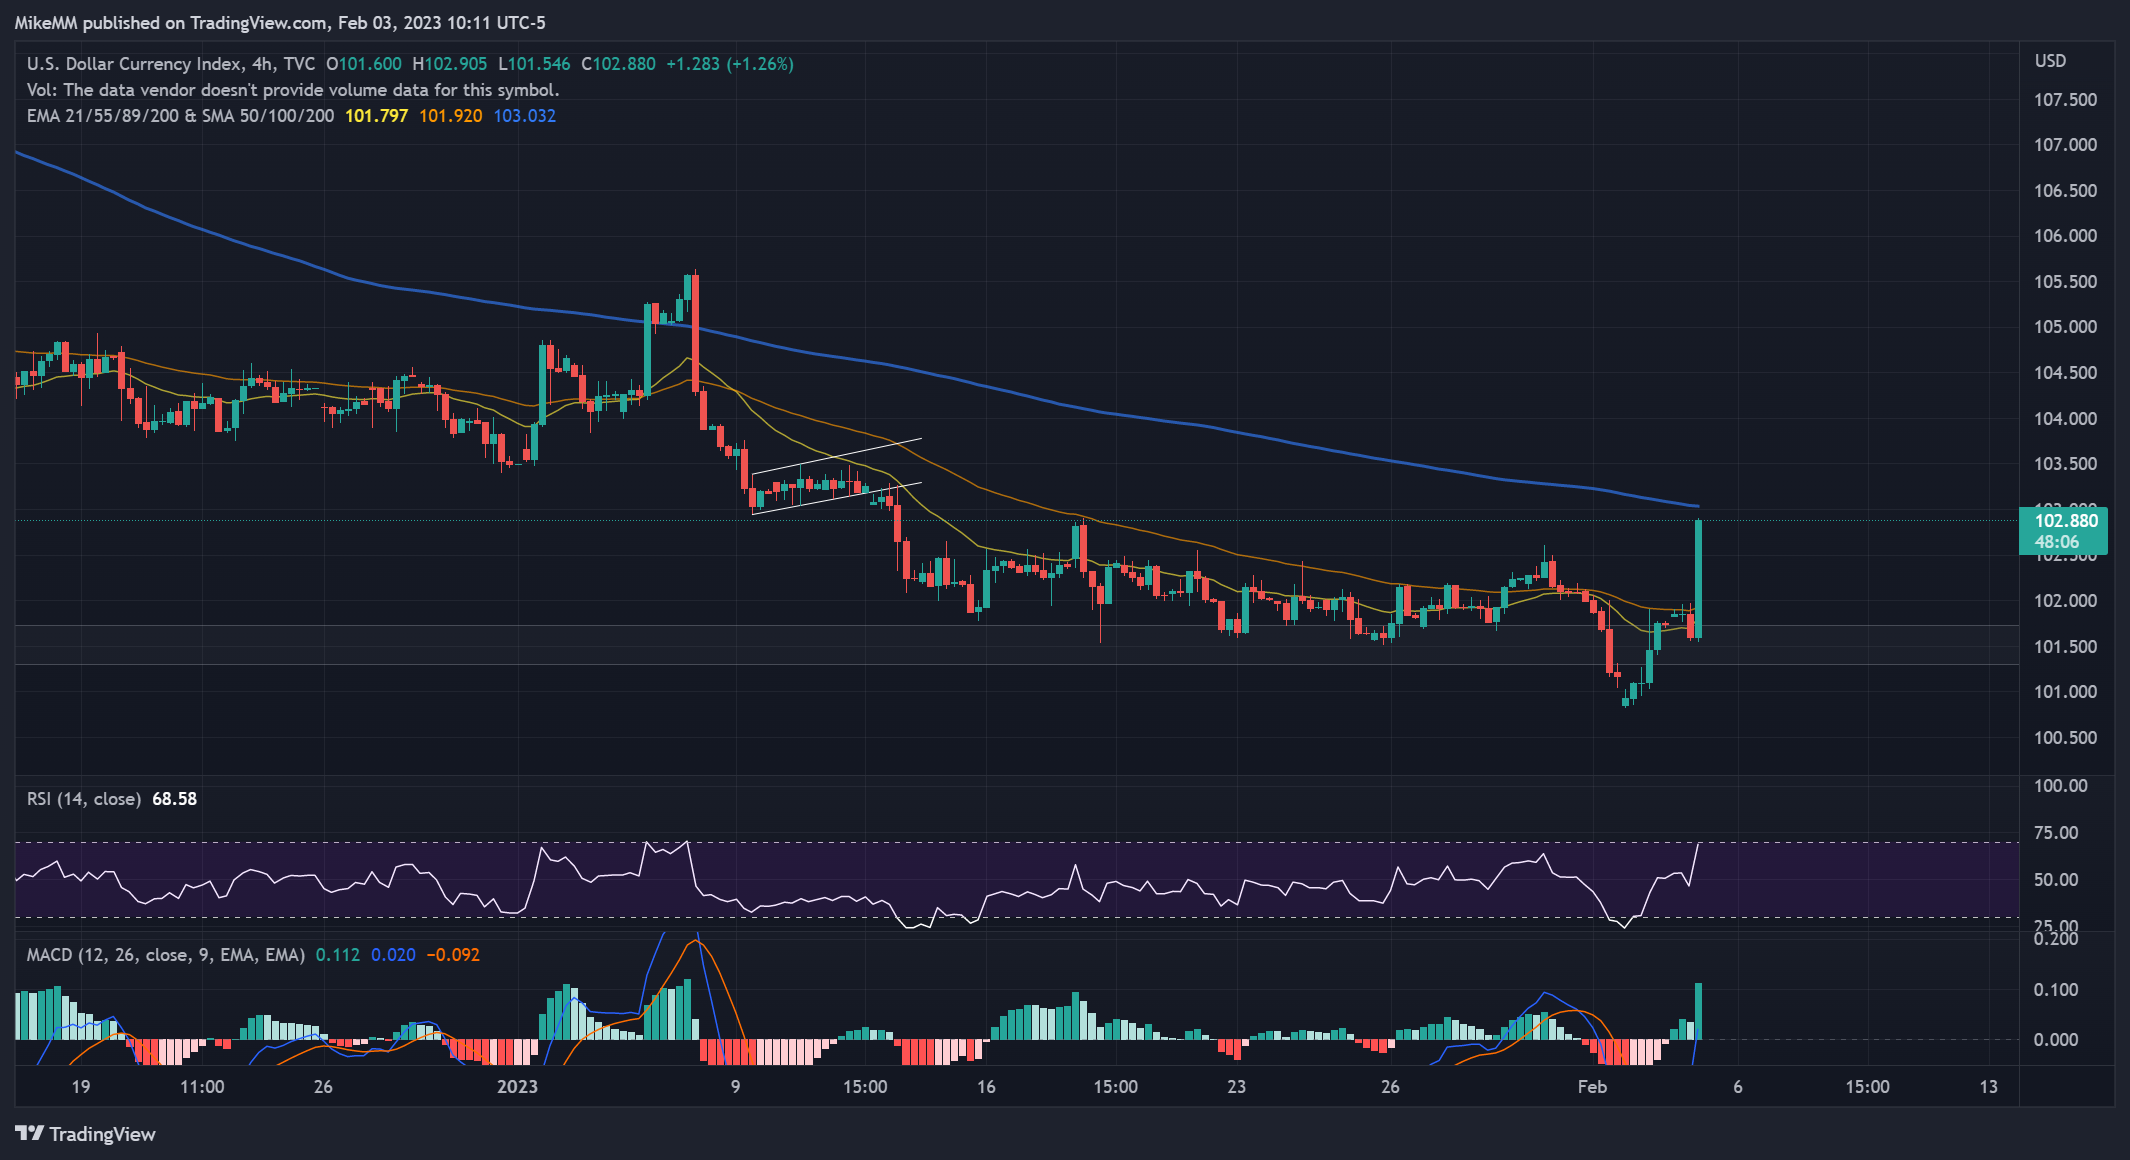Select the EMA 21/55/89/200 & SMA indicator label
Screen dimensions: 2130x1160
coord(180,116)
